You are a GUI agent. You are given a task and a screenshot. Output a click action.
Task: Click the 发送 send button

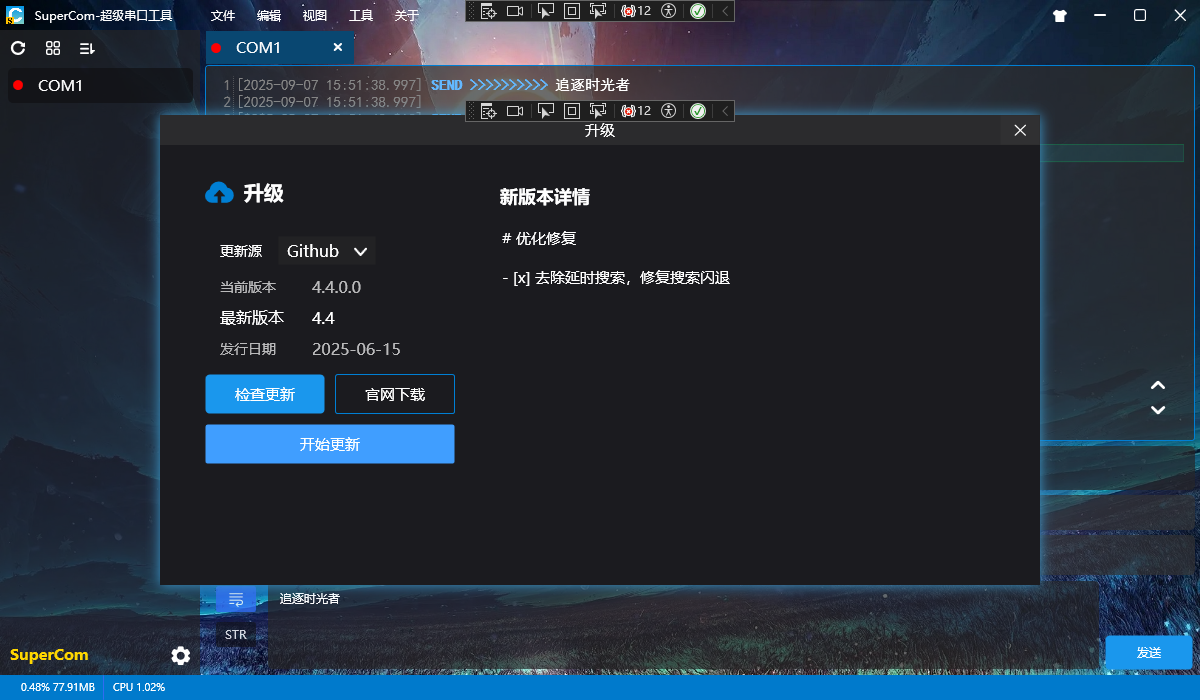point(1149,652)
